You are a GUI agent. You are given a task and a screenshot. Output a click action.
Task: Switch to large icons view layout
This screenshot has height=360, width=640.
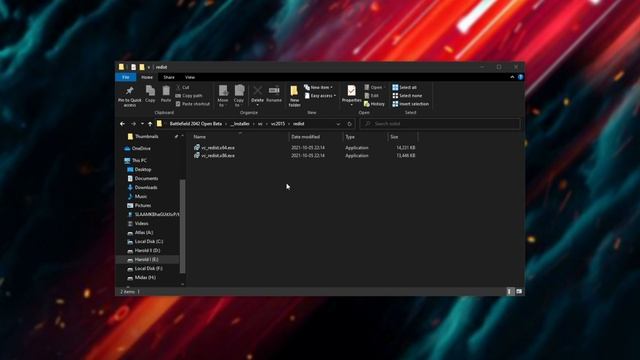tap(519, 291)
